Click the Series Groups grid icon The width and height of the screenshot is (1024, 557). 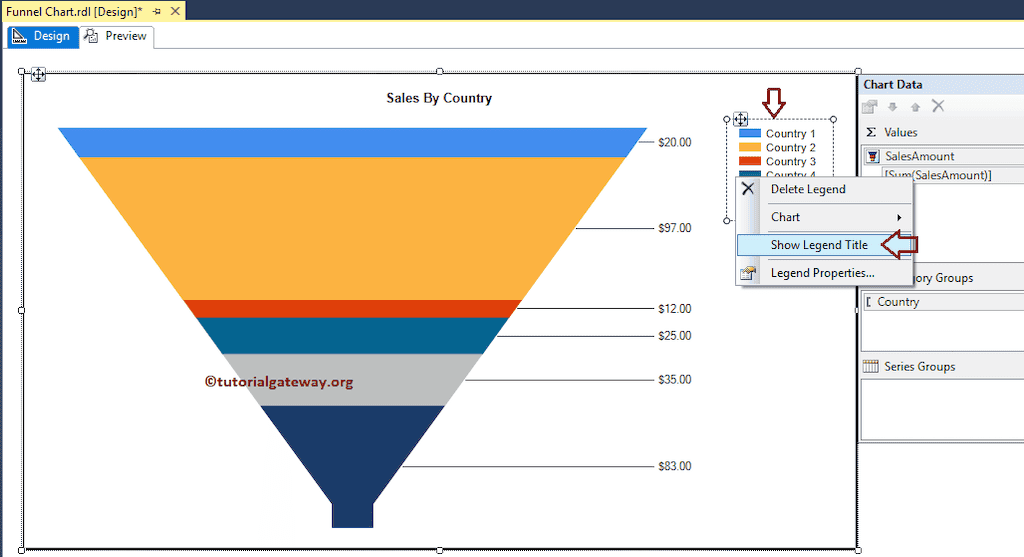point(871,367)
